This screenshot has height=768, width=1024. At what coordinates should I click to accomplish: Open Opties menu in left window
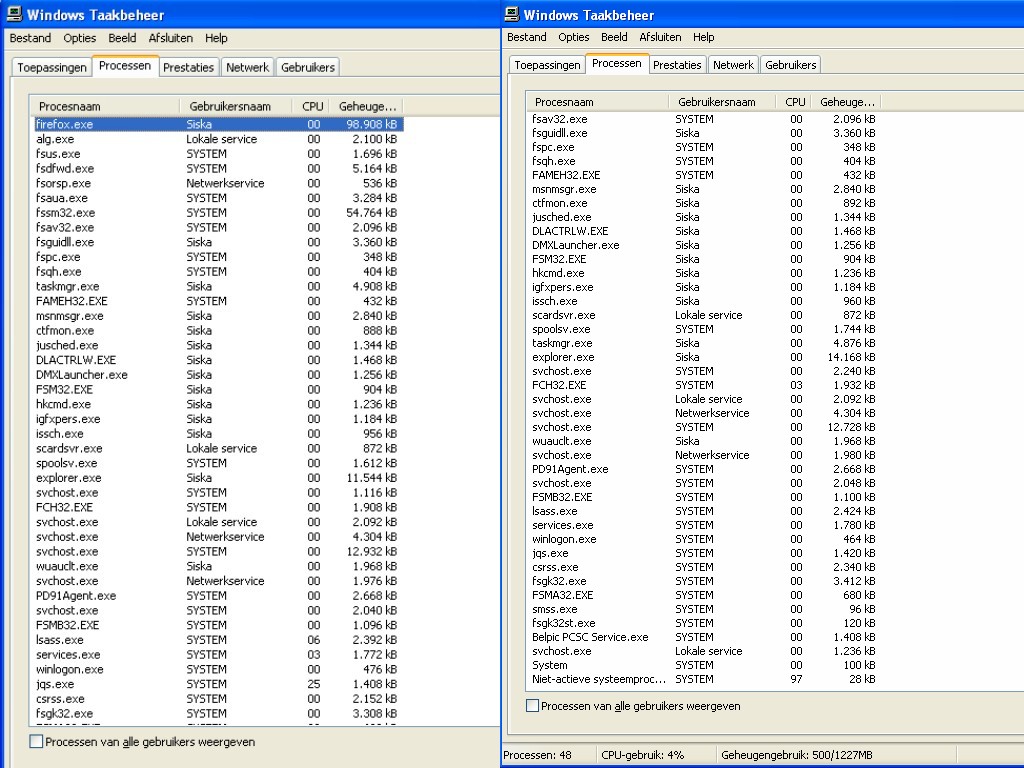click(80, 38)
